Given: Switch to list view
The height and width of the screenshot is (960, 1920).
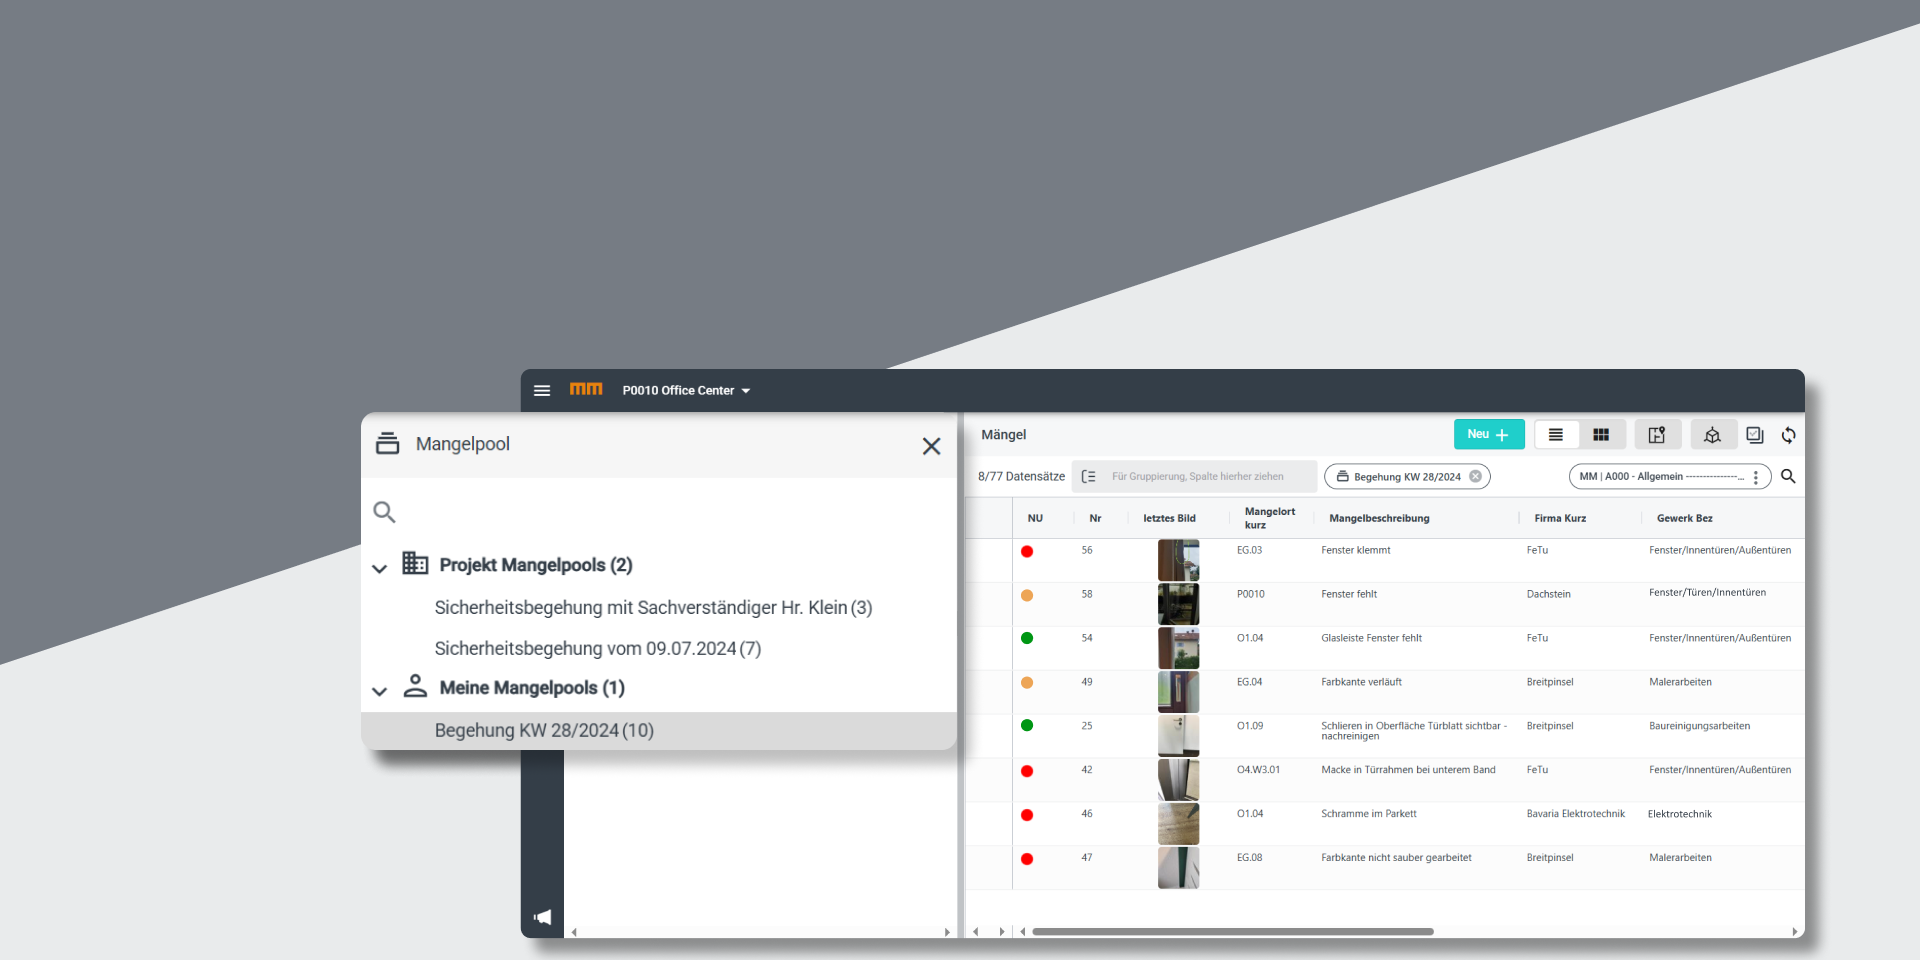Looking at the screenshot, I should [x=1556, y=435].
